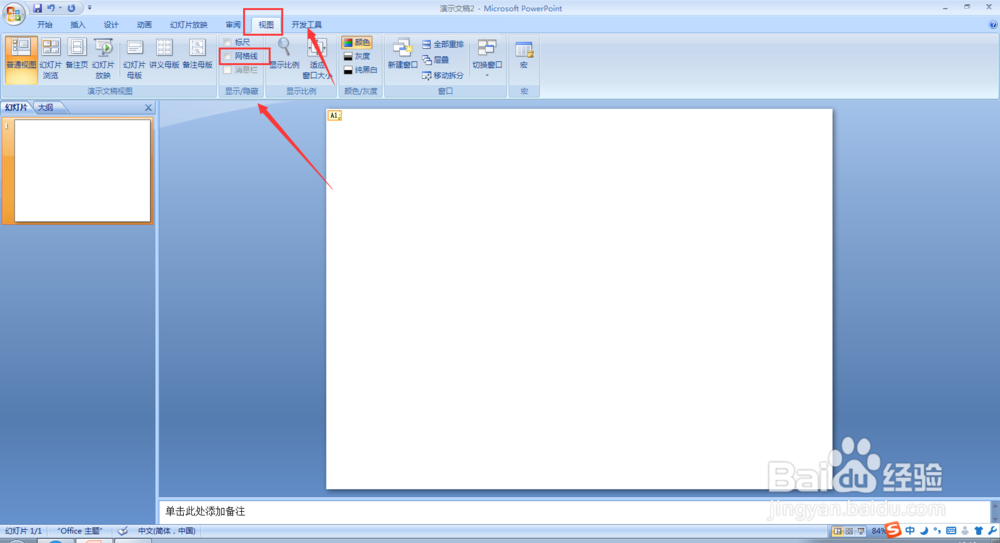Open the 开发工具 Developer tab
The width and height of the screenshot is (1000, 543).
click(x=307, y=25)
